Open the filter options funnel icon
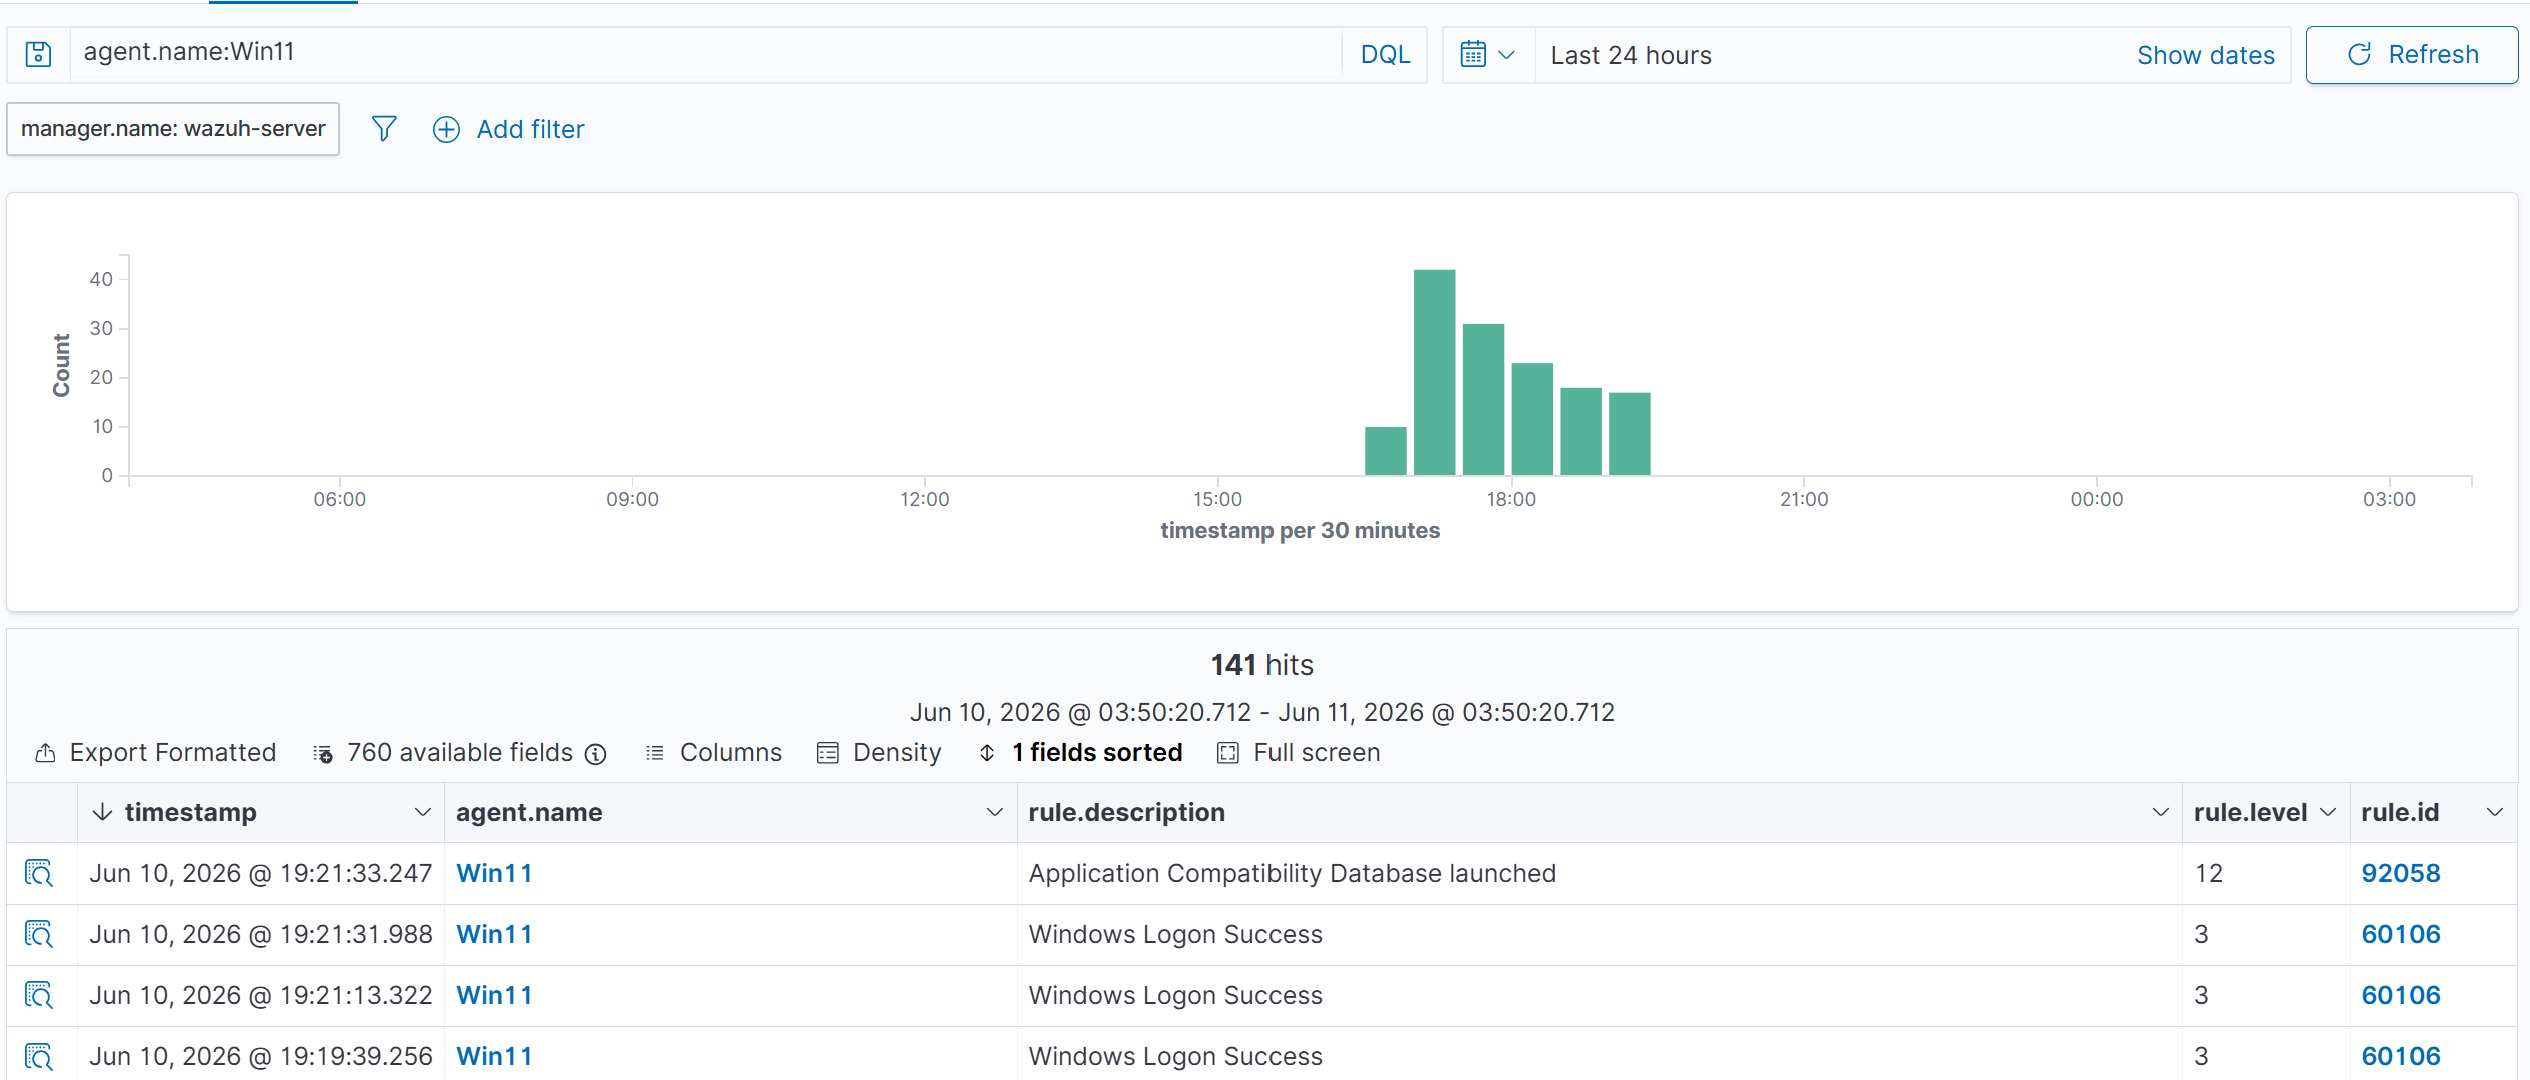 point(384,129)
